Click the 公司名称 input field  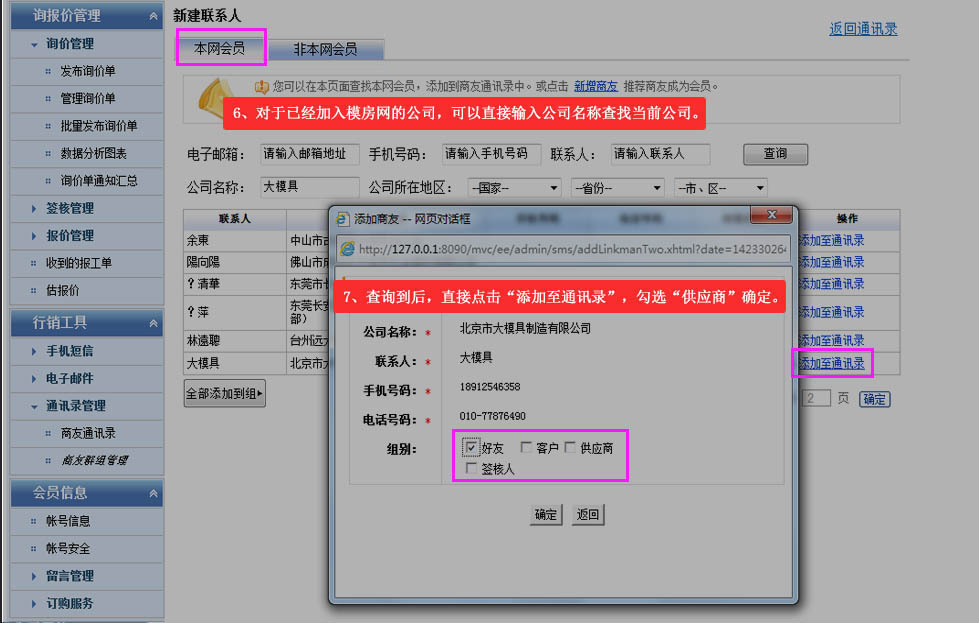coord(308,187)
